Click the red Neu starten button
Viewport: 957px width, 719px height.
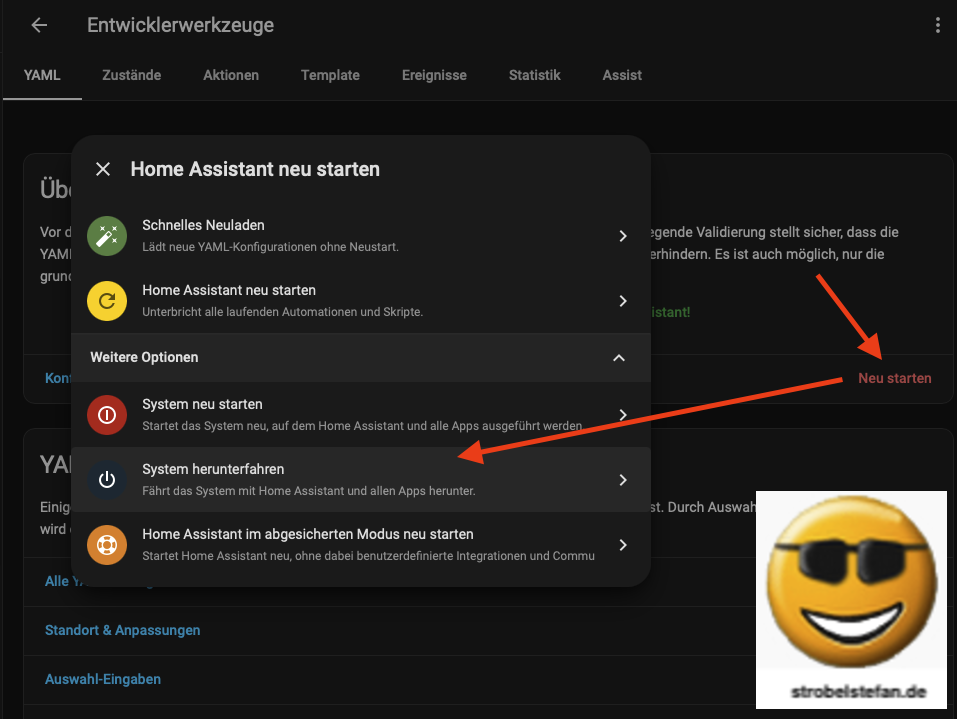[x=895, y=378]
